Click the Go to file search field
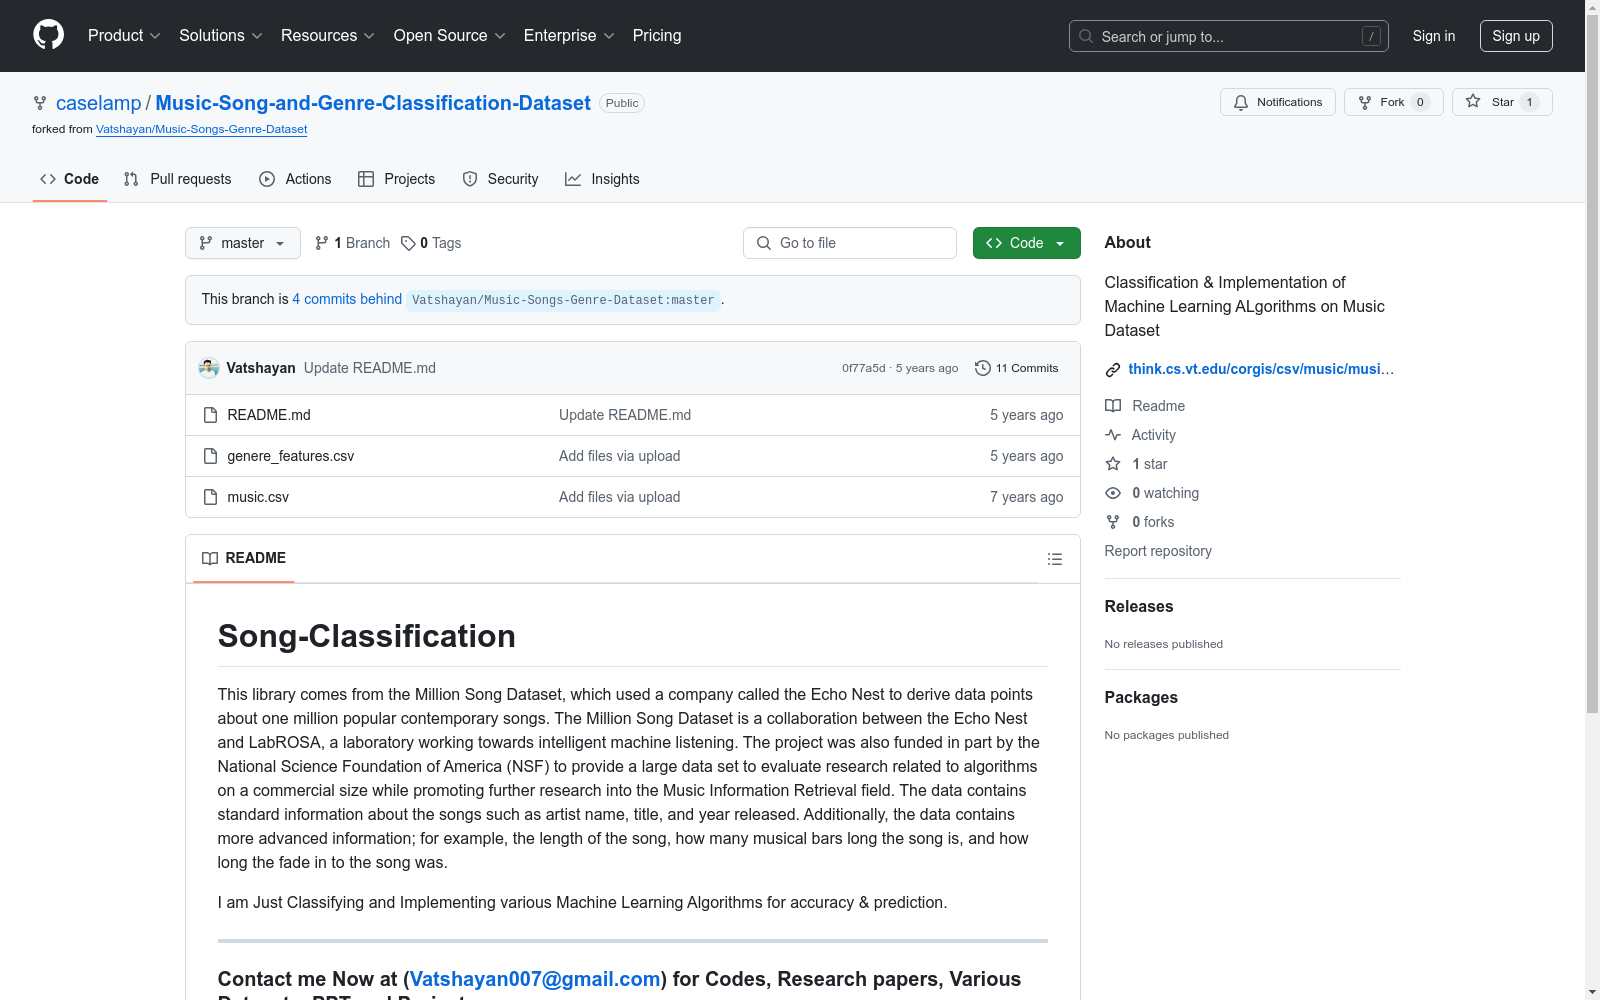Screen dimensions: 1600x1000 [x=850, y=243]
